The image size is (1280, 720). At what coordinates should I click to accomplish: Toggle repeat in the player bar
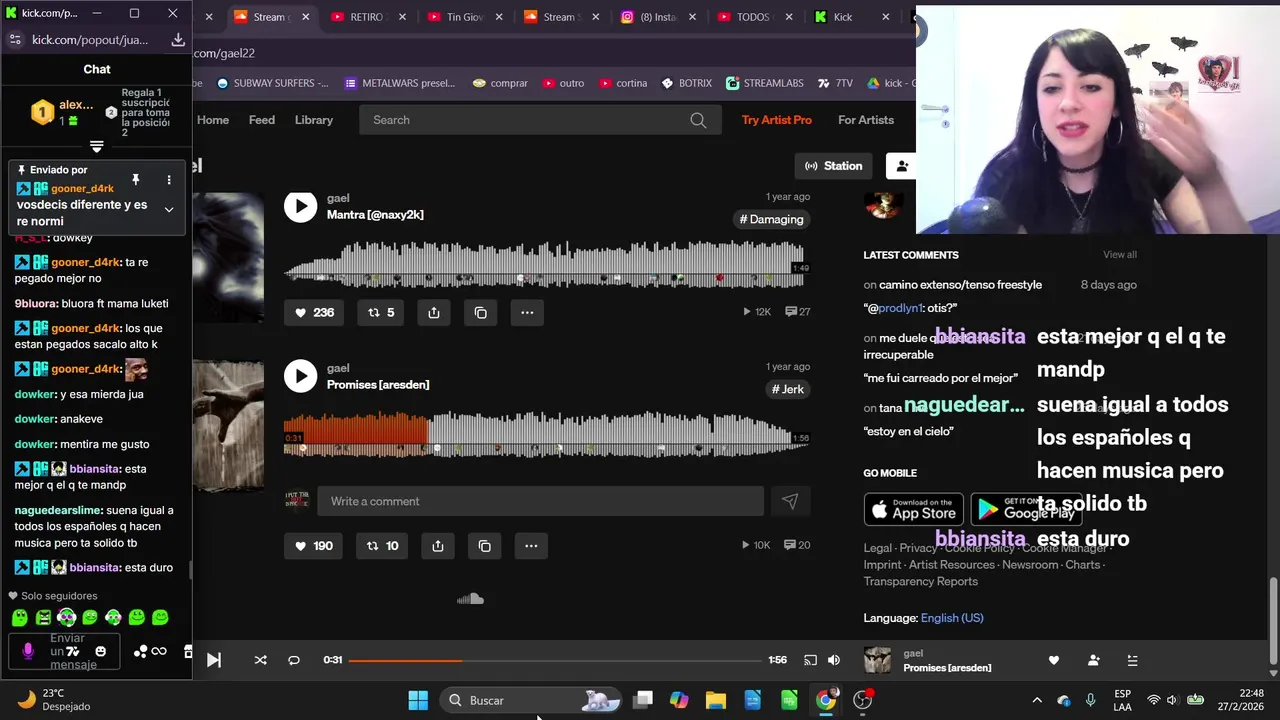pyautogui.click(x=294, y=660)
